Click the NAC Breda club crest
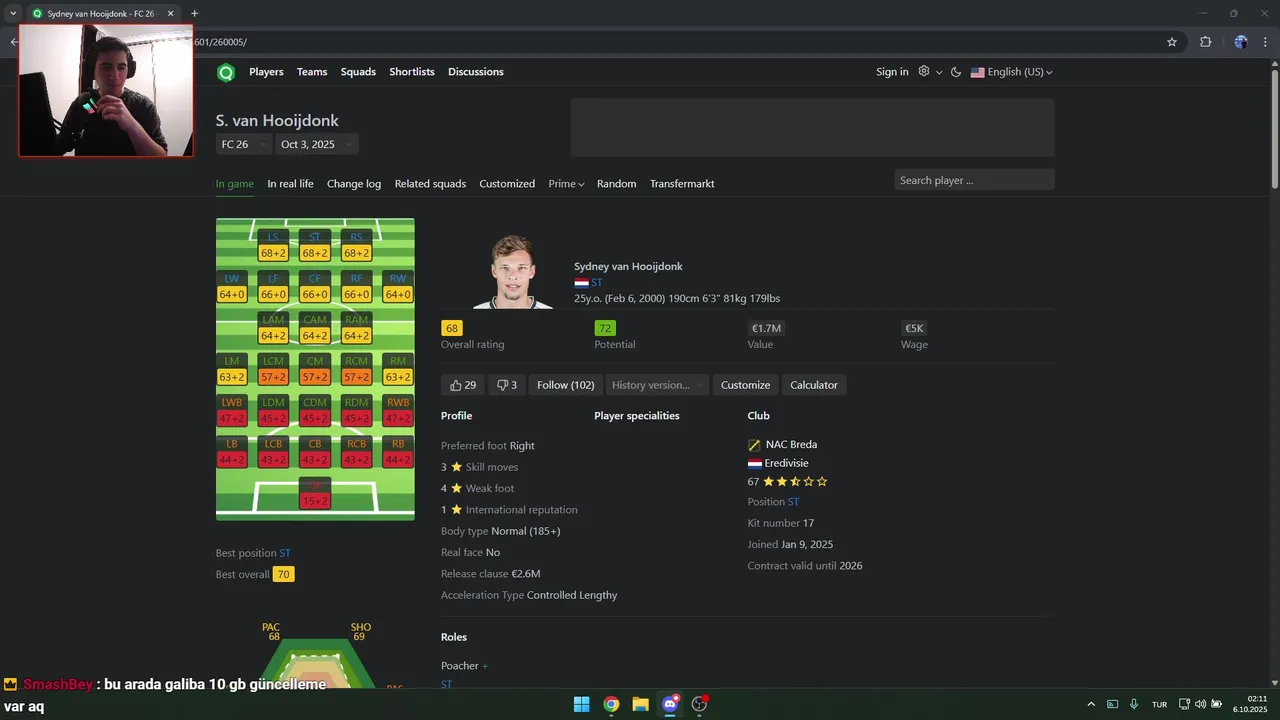 pyautogui.click(x=754, y=445)
